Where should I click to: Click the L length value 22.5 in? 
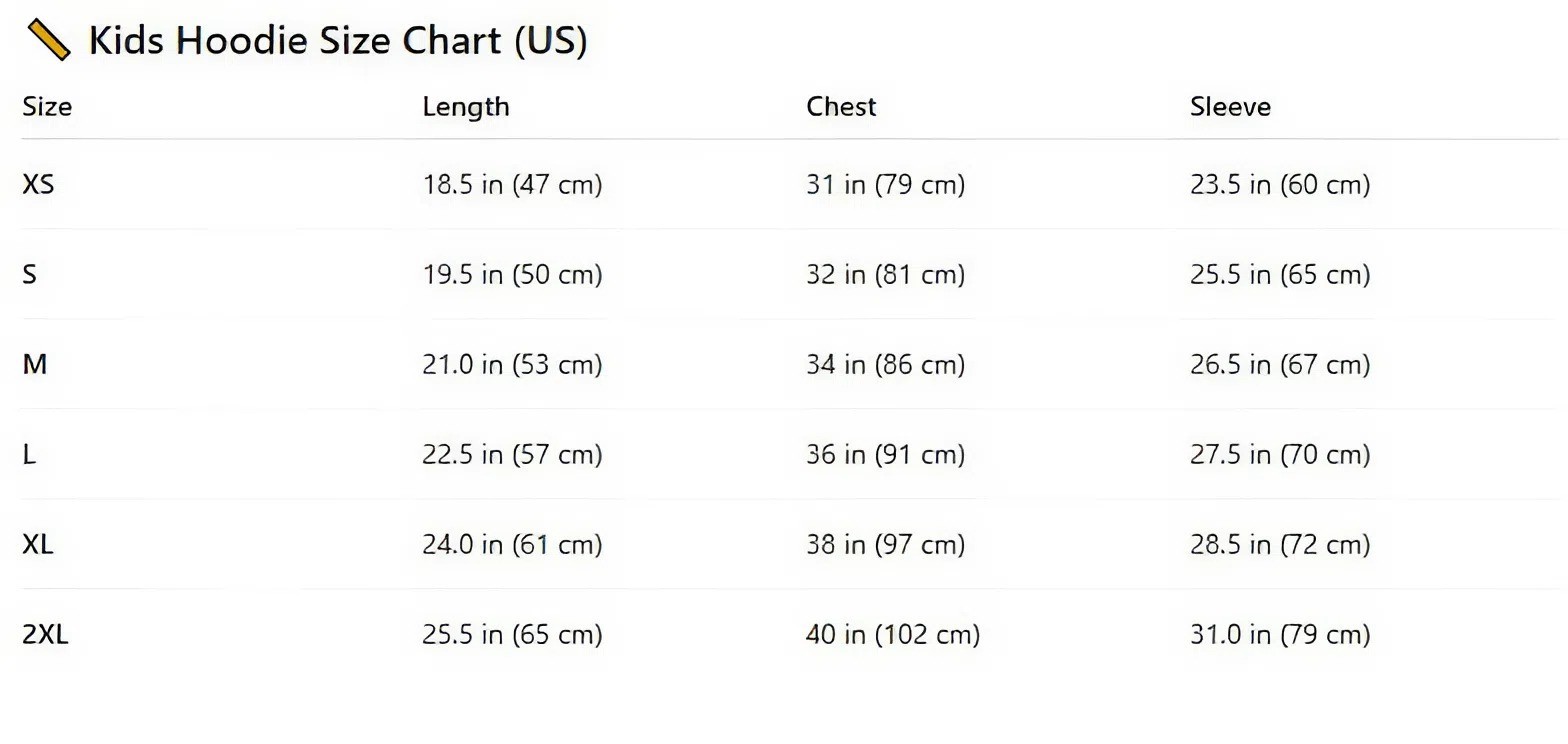512,455
